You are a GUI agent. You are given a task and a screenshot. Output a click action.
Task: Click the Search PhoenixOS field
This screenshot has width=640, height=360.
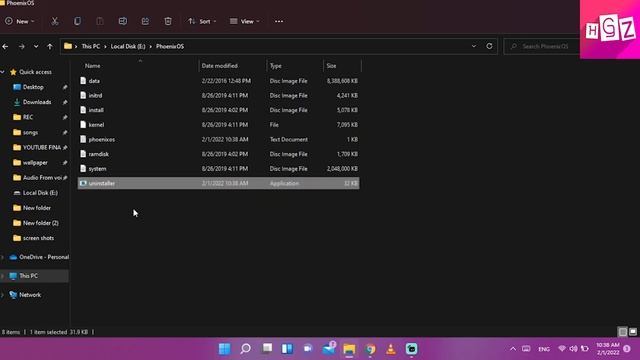click(542, 47)
